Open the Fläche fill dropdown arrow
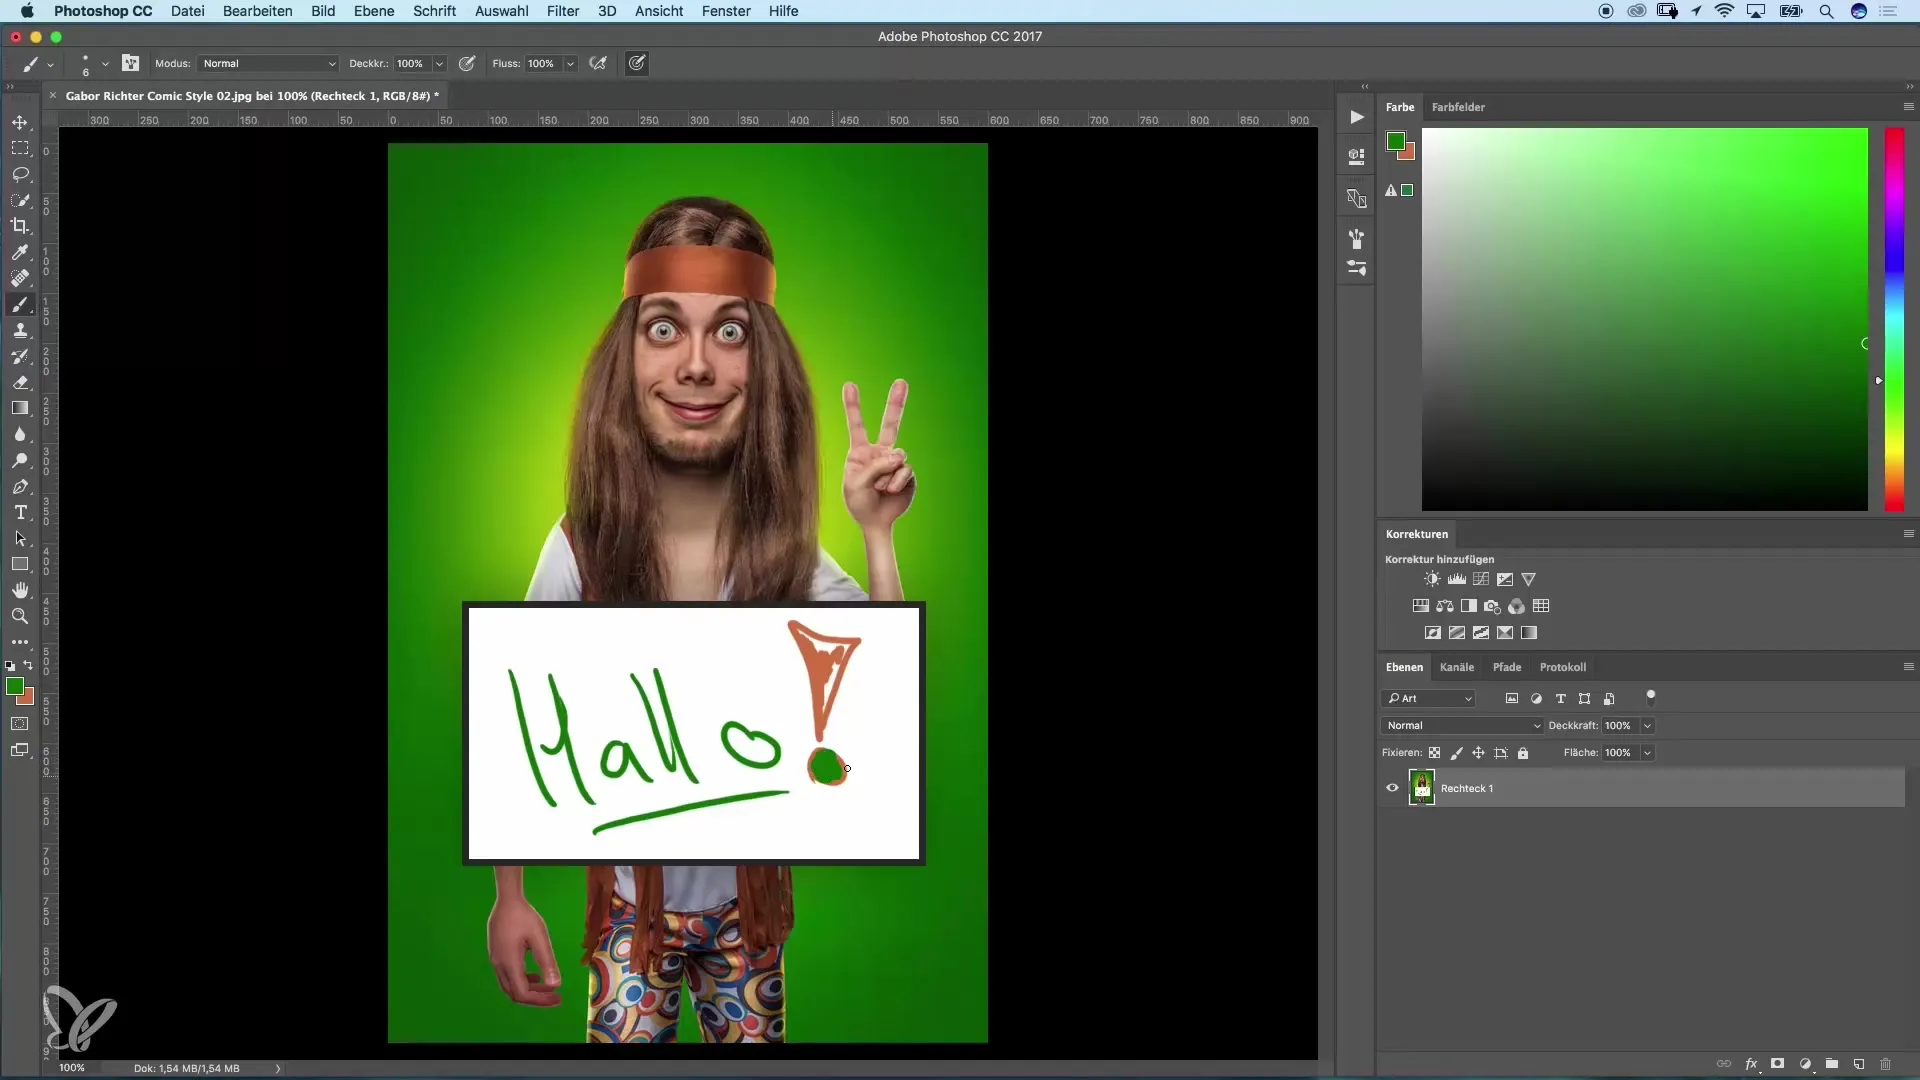This screenshot has height=1080, width=1920. point(1647,753)
